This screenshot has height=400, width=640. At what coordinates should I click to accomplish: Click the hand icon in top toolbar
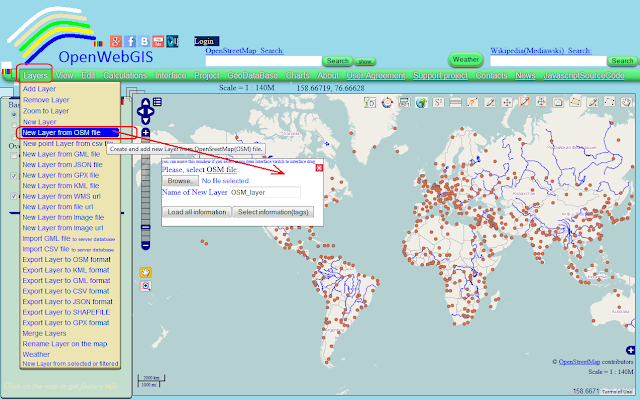pyautogui.click(x=627, y=102)
